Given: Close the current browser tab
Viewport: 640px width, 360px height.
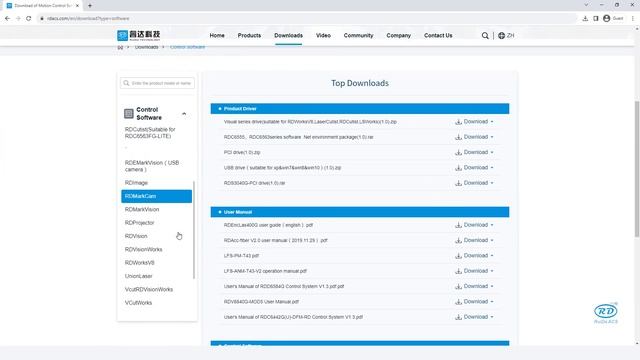Looking at the screenshot, I should tap(77, 6).
